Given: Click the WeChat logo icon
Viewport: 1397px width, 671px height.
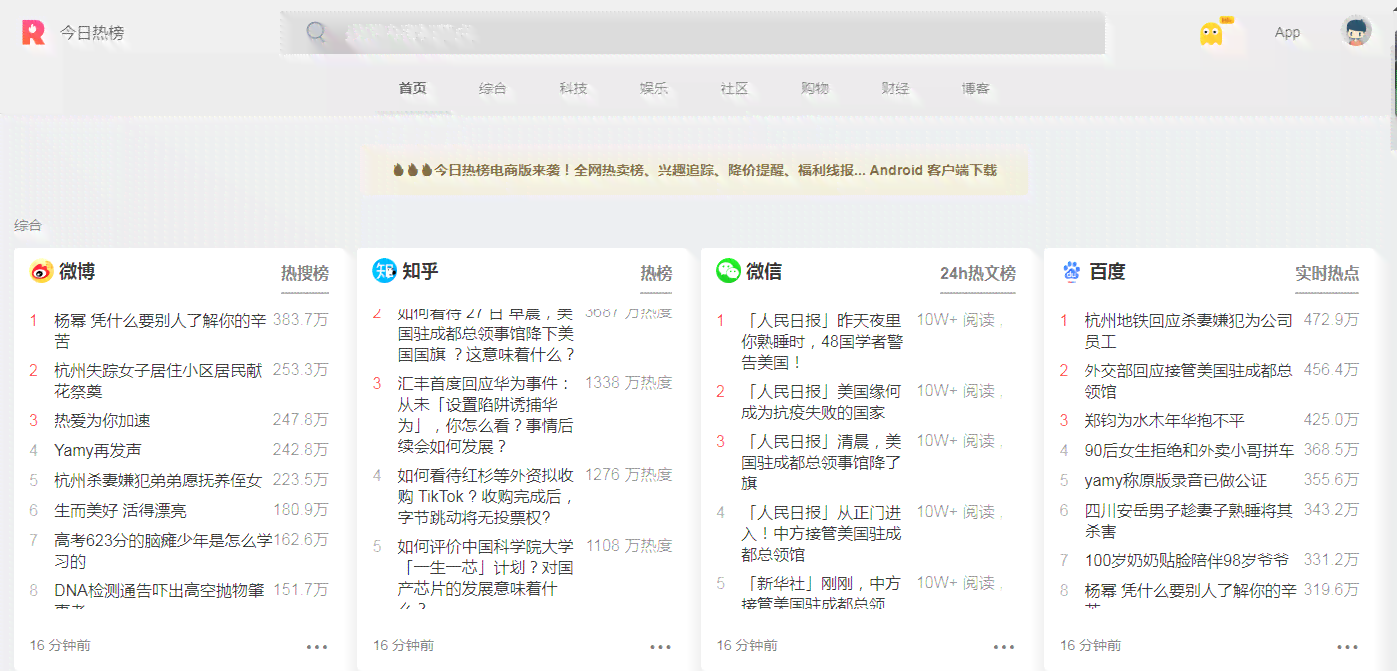Looking at the screenshot, I should [728, 271].
